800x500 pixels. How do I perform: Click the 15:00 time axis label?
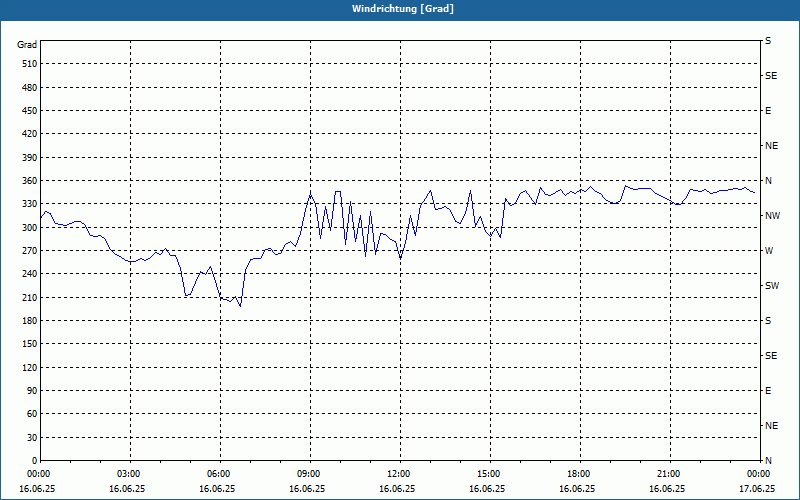tap(487, 474)
